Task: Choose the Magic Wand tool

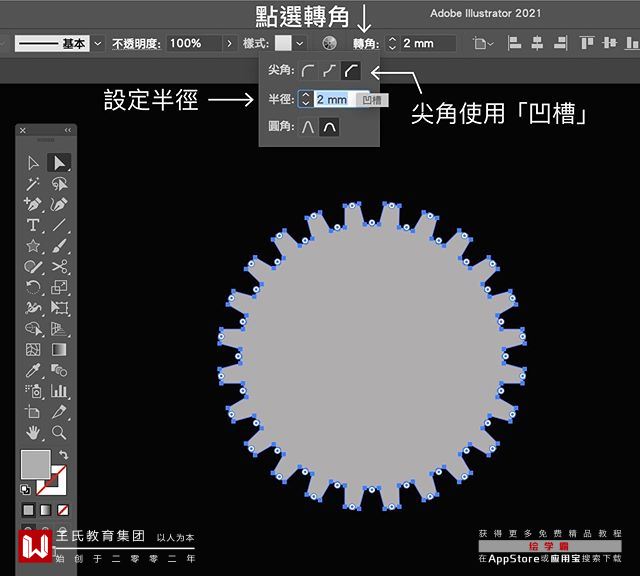Action: (x=33, y=184)
